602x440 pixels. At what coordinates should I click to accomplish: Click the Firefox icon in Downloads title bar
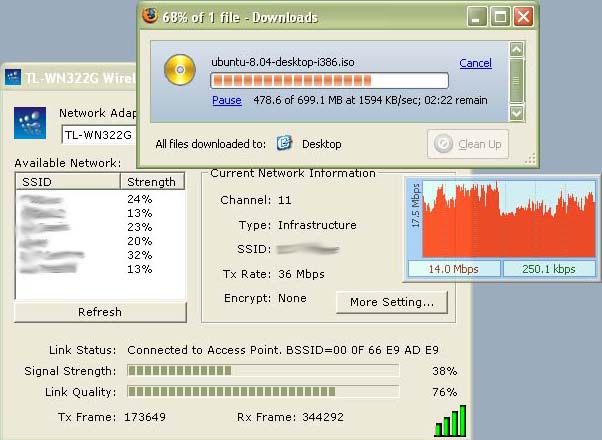click(x=150, y=16)
